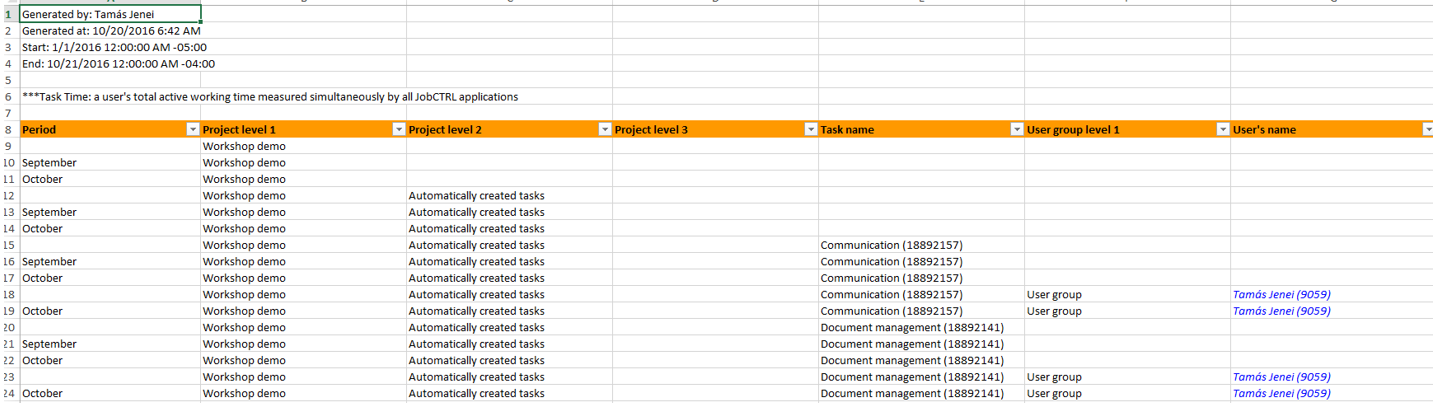
Task: Click the 'Generated at: 10/20/2016' cell
Action: coord(110,31)
